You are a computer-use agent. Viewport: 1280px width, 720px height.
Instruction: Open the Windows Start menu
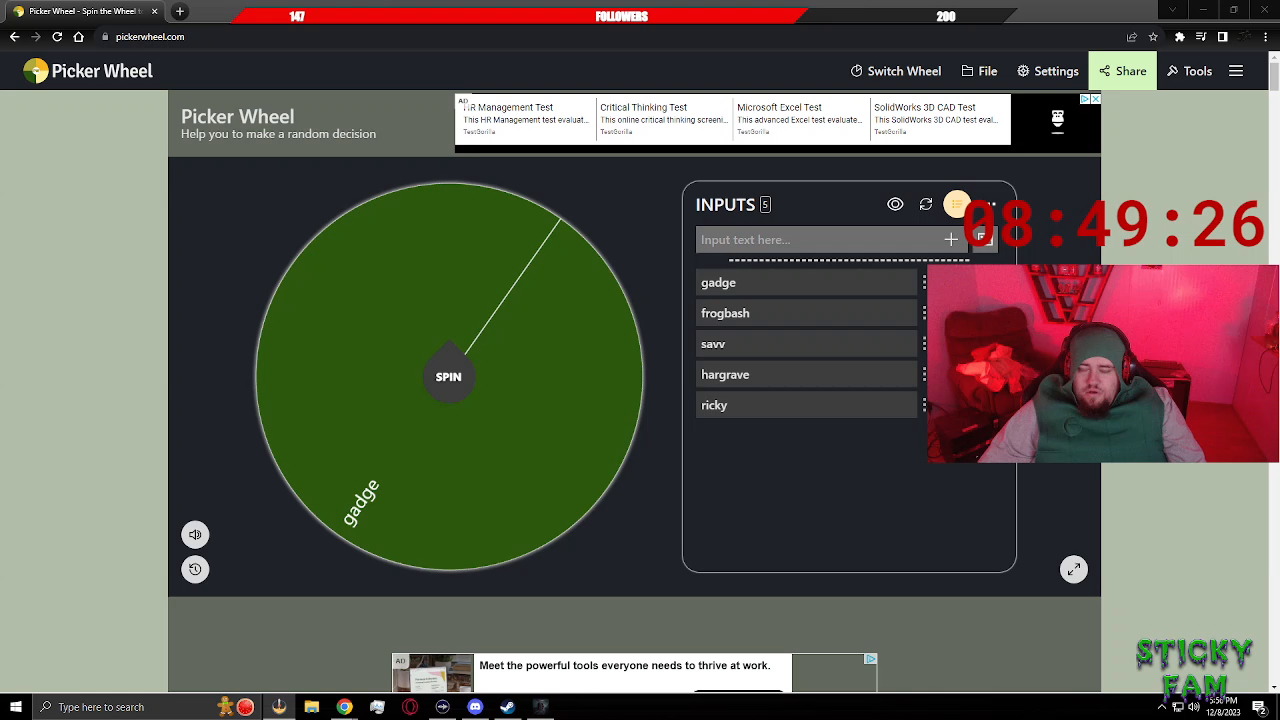[x=15, y=707]
